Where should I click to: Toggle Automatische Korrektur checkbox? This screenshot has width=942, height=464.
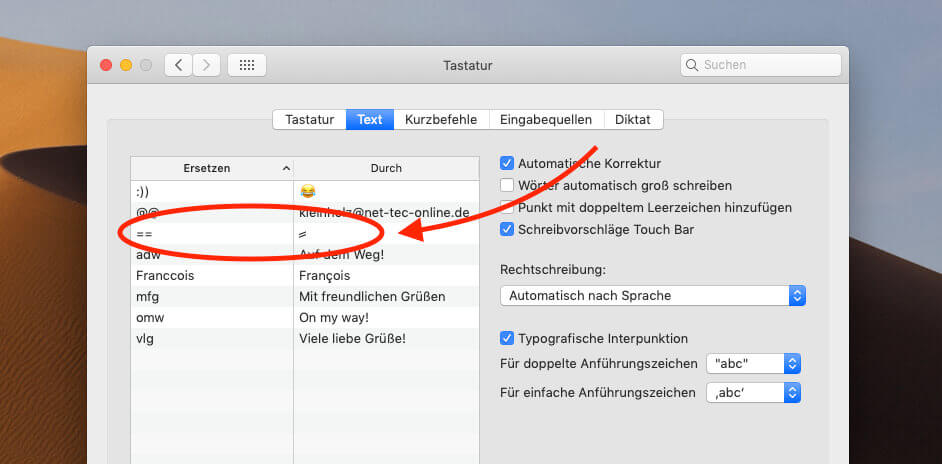click(x=507, y=163)
